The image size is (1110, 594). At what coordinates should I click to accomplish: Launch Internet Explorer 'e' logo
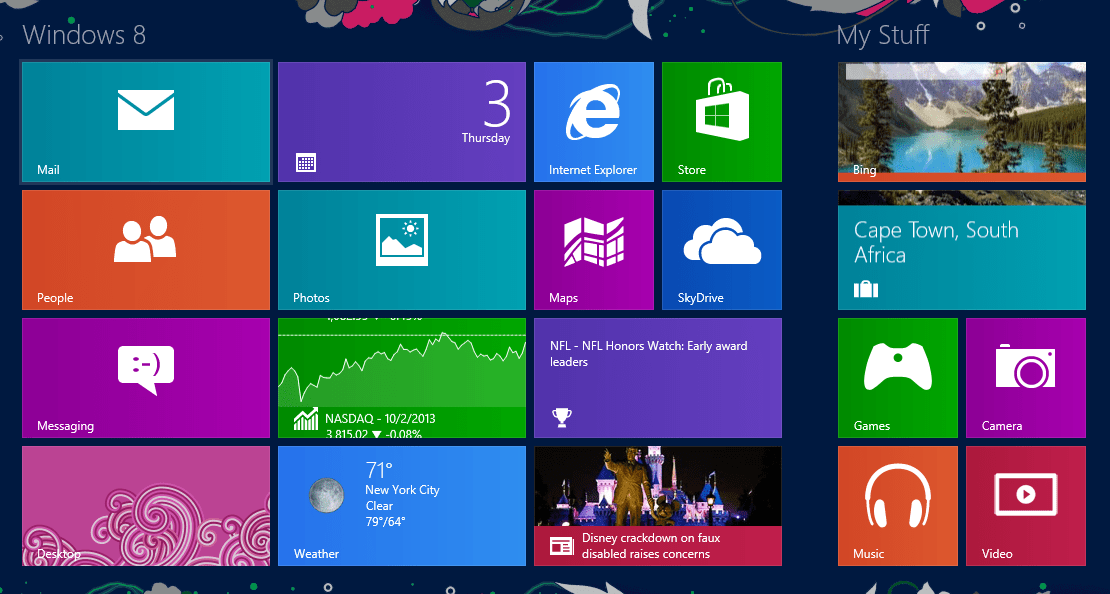coord(593,111)
